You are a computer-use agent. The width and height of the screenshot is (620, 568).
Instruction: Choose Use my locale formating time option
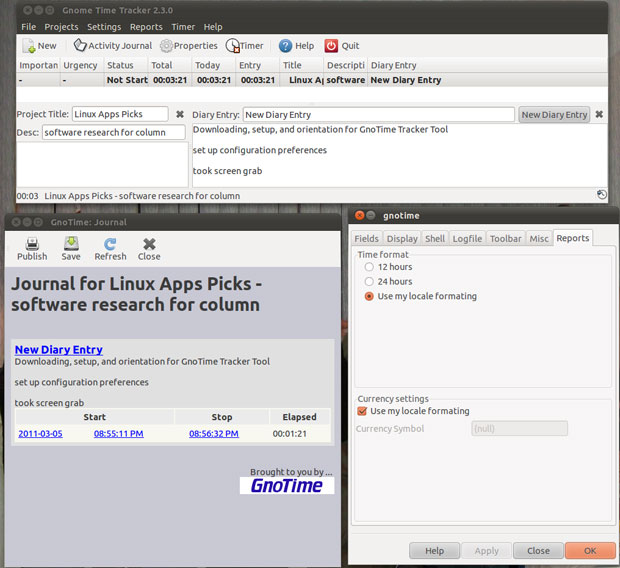pyautogui.click(x=369, y=296)
